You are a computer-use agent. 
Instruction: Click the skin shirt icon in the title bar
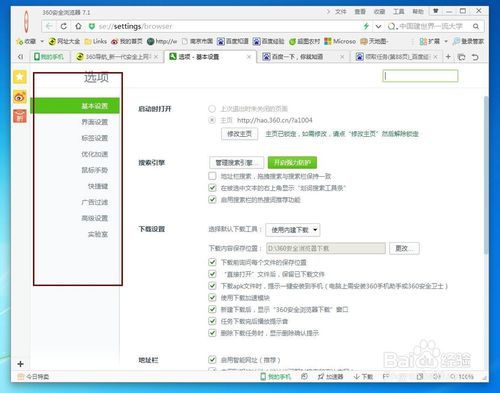(x=435, y=11)
